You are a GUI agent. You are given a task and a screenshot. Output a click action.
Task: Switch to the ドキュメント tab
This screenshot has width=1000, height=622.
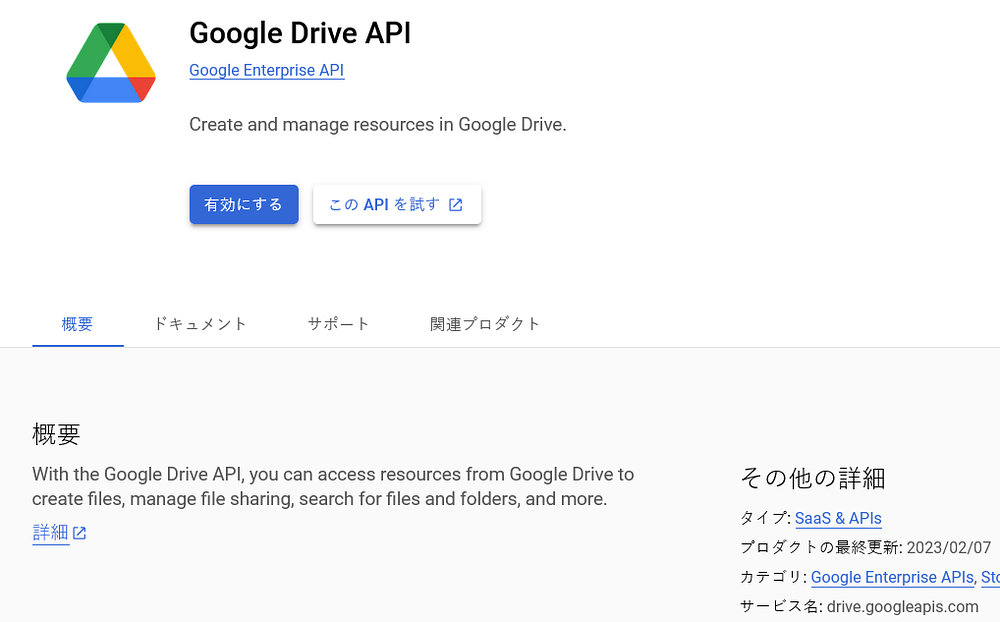(200, 324)
